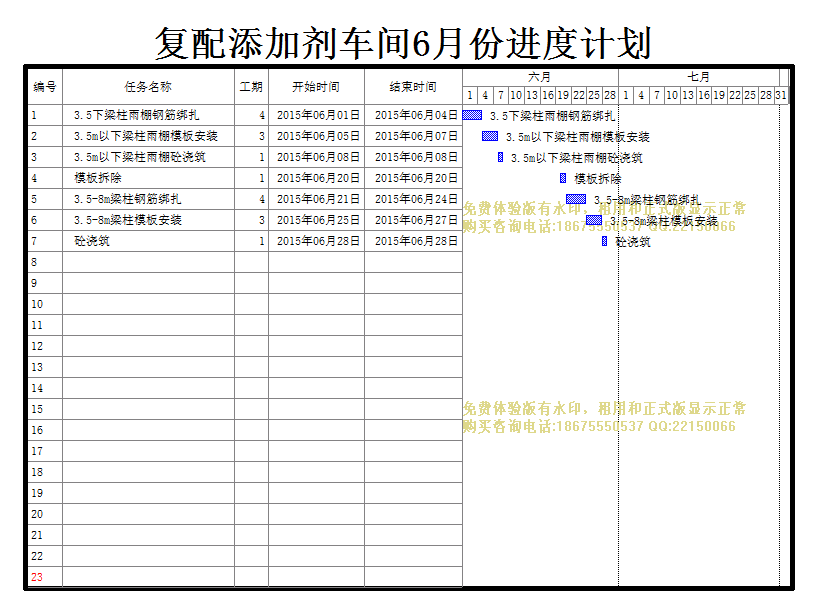
Task: Click the Gantt label 砼浇筑 beside row 7 bar
Action: click(x=633, y=242)
